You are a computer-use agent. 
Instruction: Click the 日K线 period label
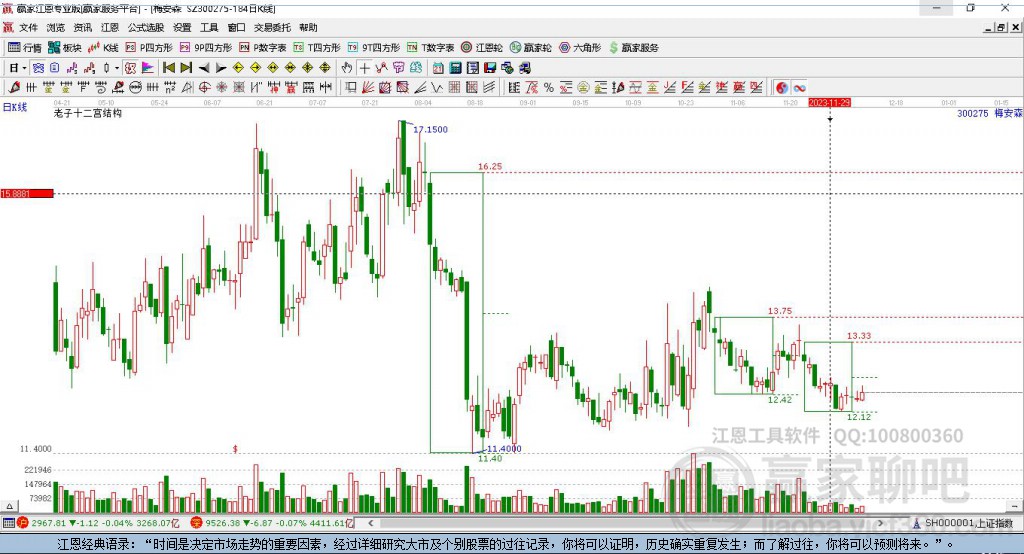(x=15, y=107)
